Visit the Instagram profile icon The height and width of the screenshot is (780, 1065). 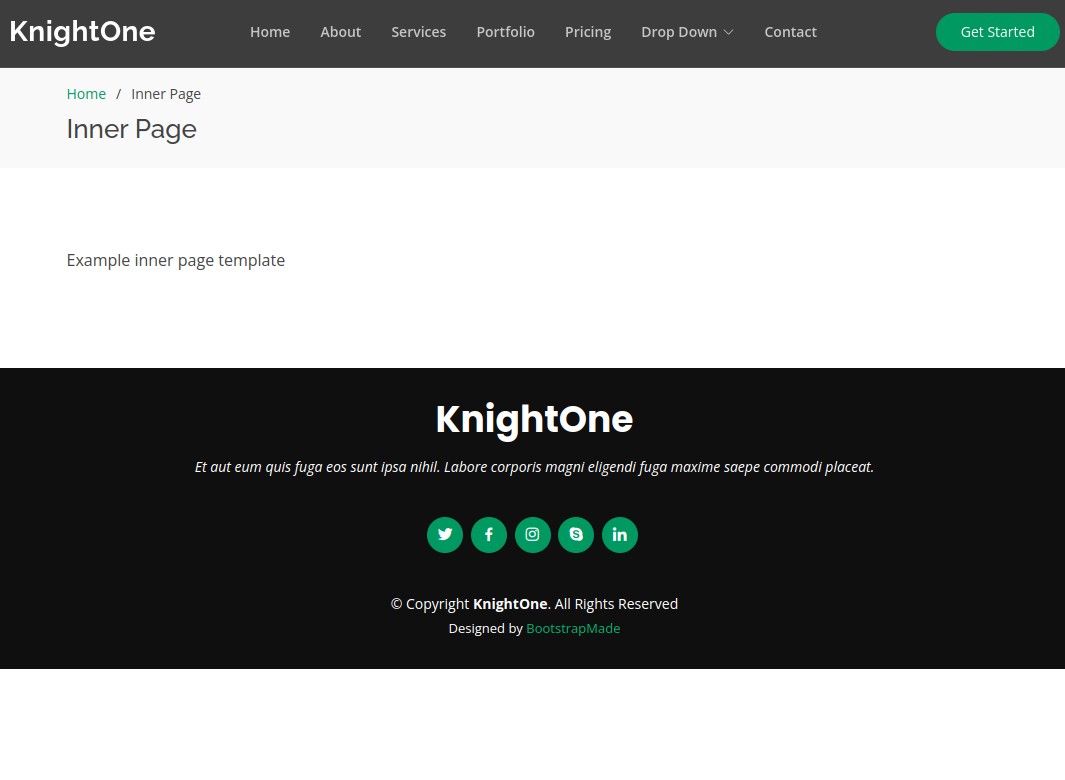click(532, 535)
